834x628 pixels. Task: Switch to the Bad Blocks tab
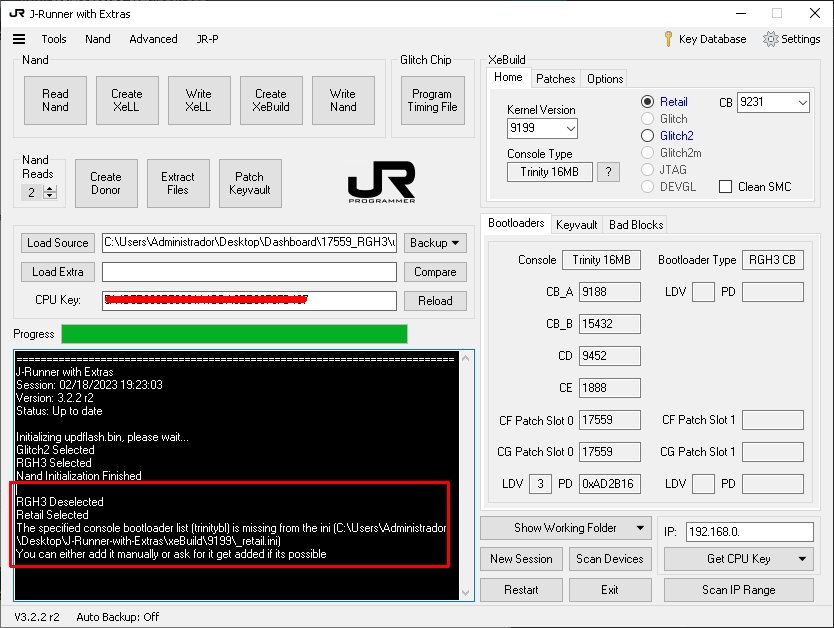tap(636, 225)
